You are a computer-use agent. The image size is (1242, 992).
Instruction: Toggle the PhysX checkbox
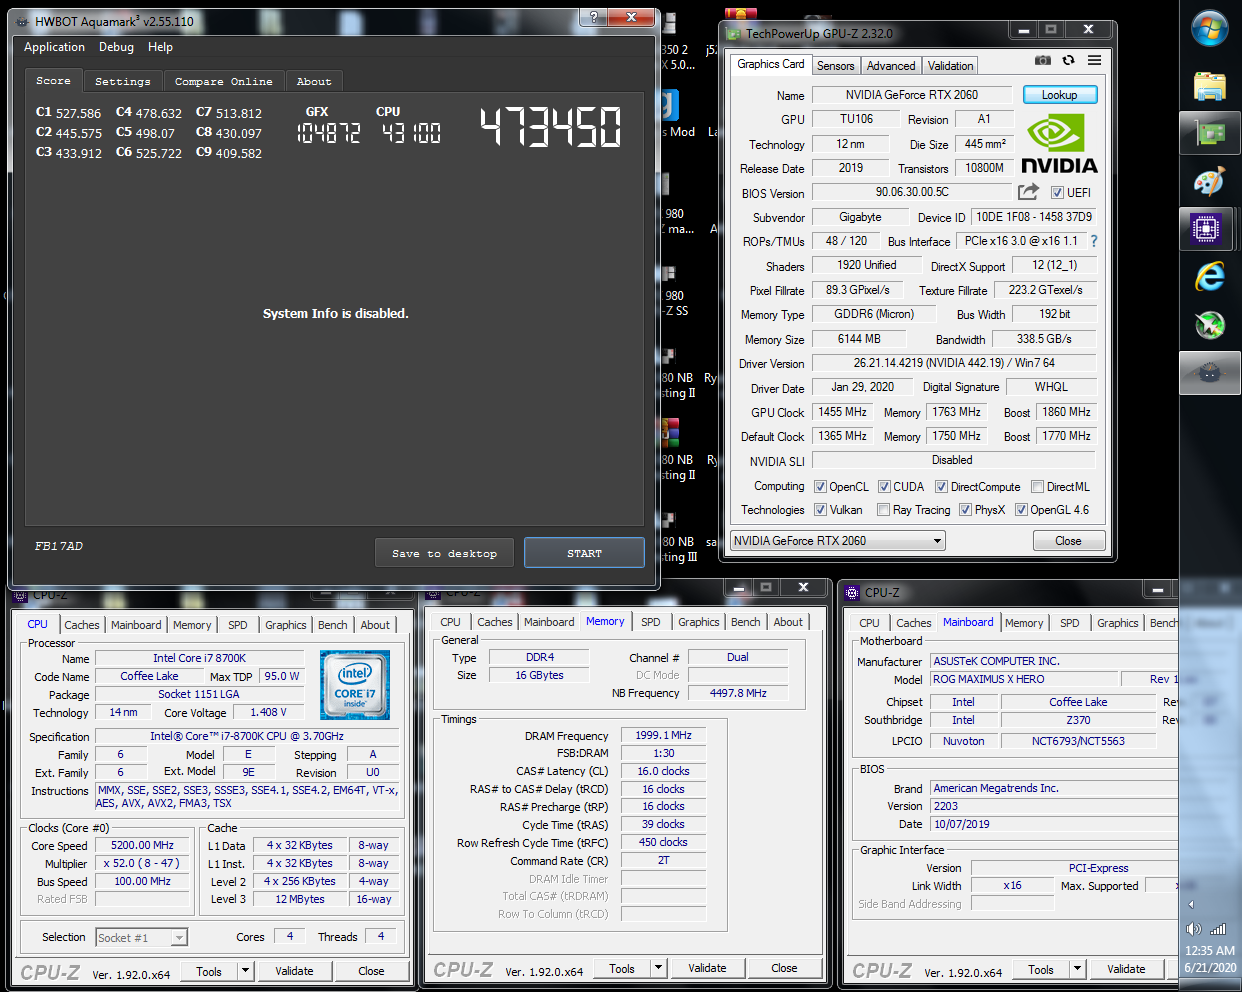click(965, 510)
